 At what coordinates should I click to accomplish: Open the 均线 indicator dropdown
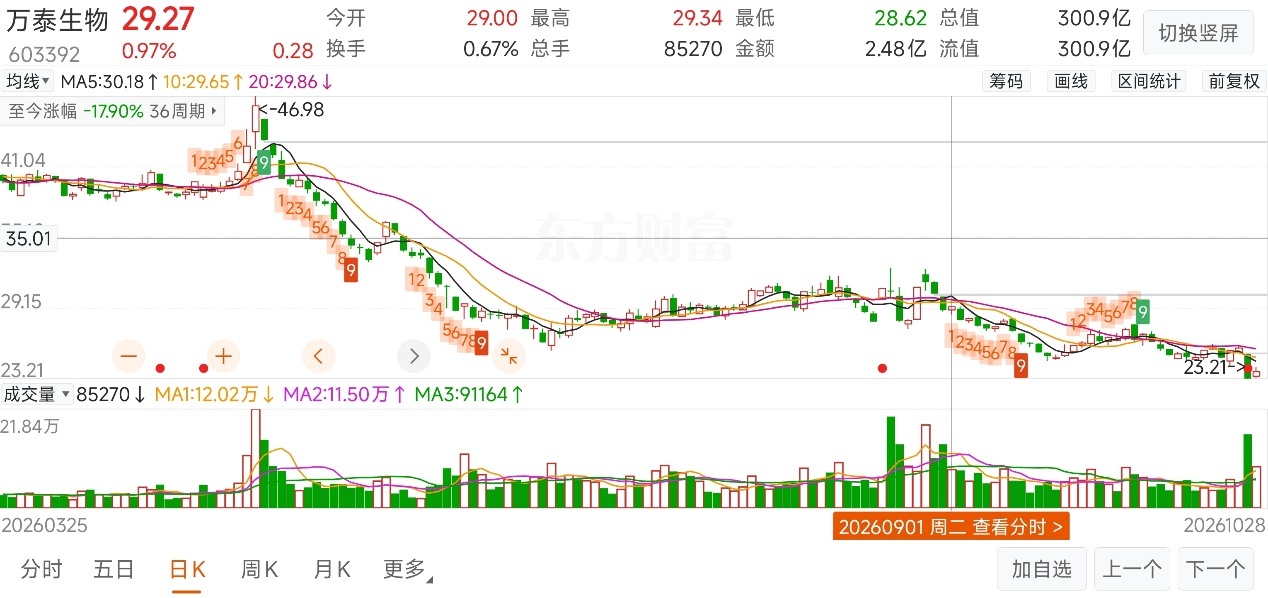click(29, 81)
